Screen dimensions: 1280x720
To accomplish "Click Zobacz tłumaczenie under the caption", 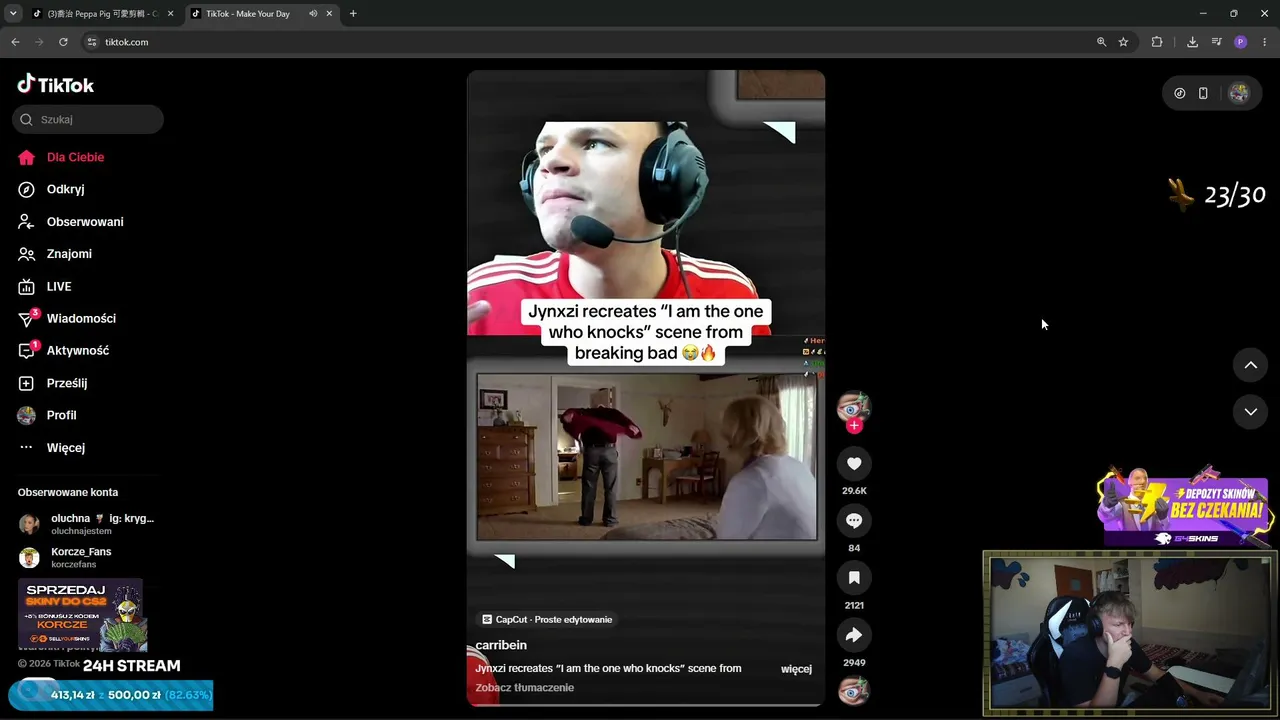I will (525, 688).
